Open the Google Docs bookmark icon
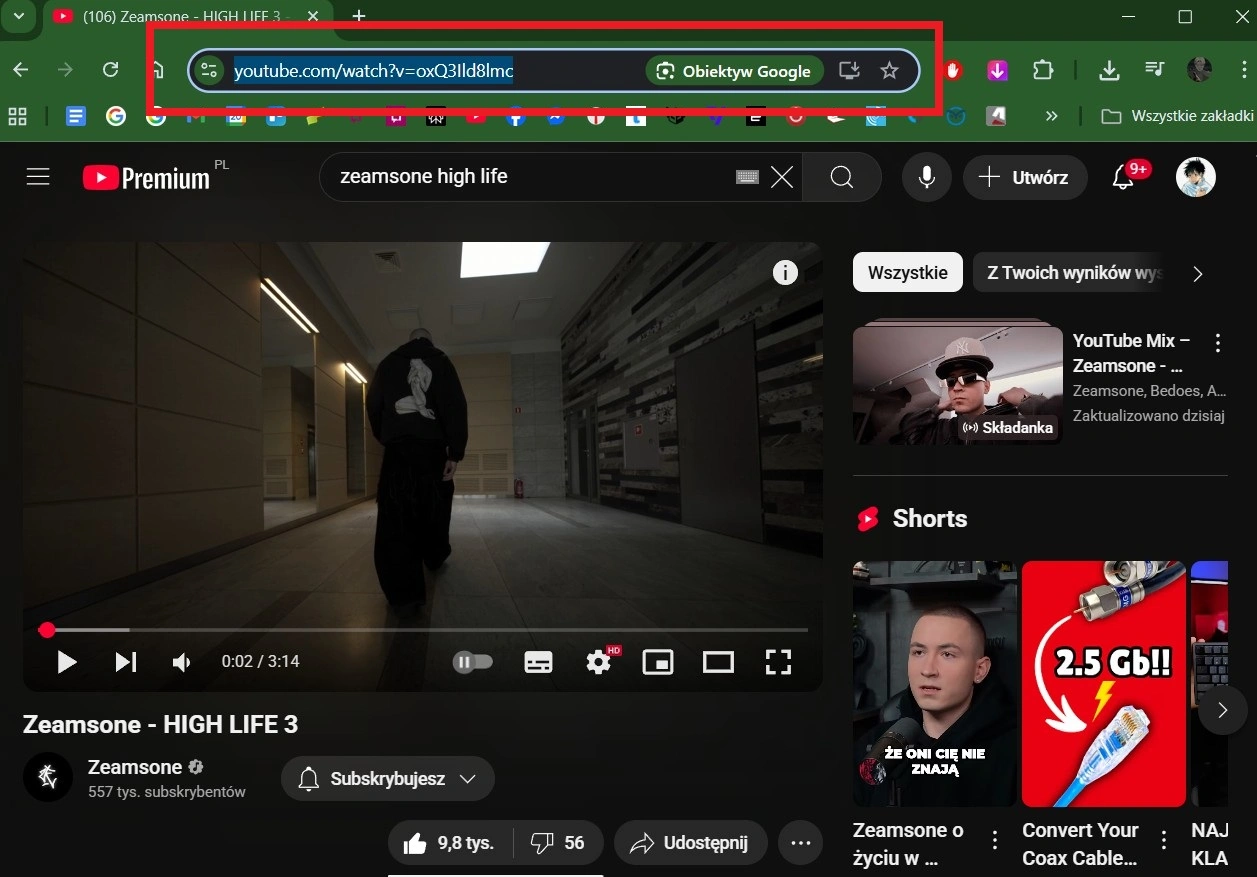This screenshot has height=877, width=1257. pyautogui.click(x=76, y=117)
